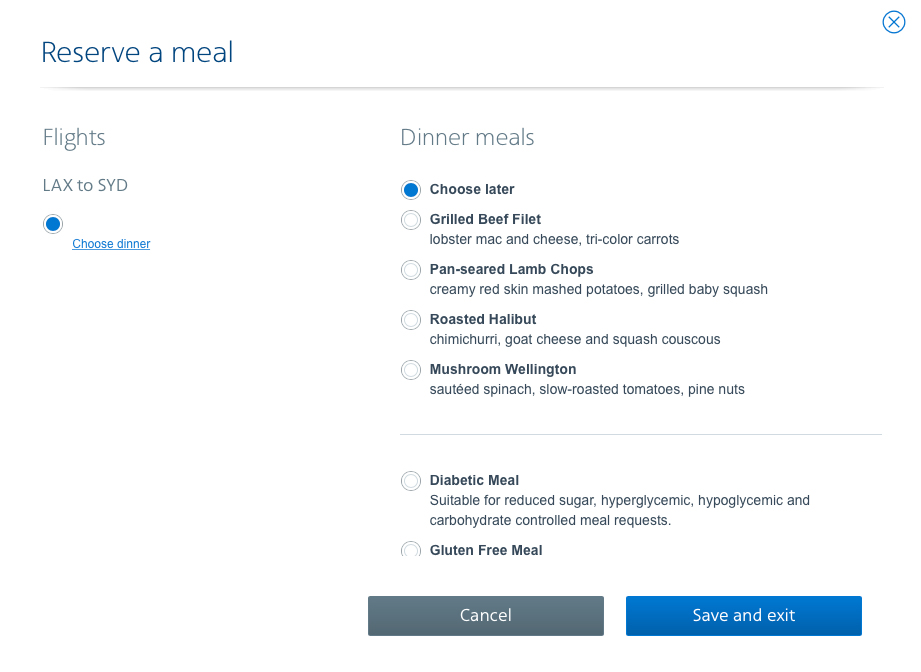Click the Grilled Beef Filet label text
This screenshot has height=672, width=921.
485,219
